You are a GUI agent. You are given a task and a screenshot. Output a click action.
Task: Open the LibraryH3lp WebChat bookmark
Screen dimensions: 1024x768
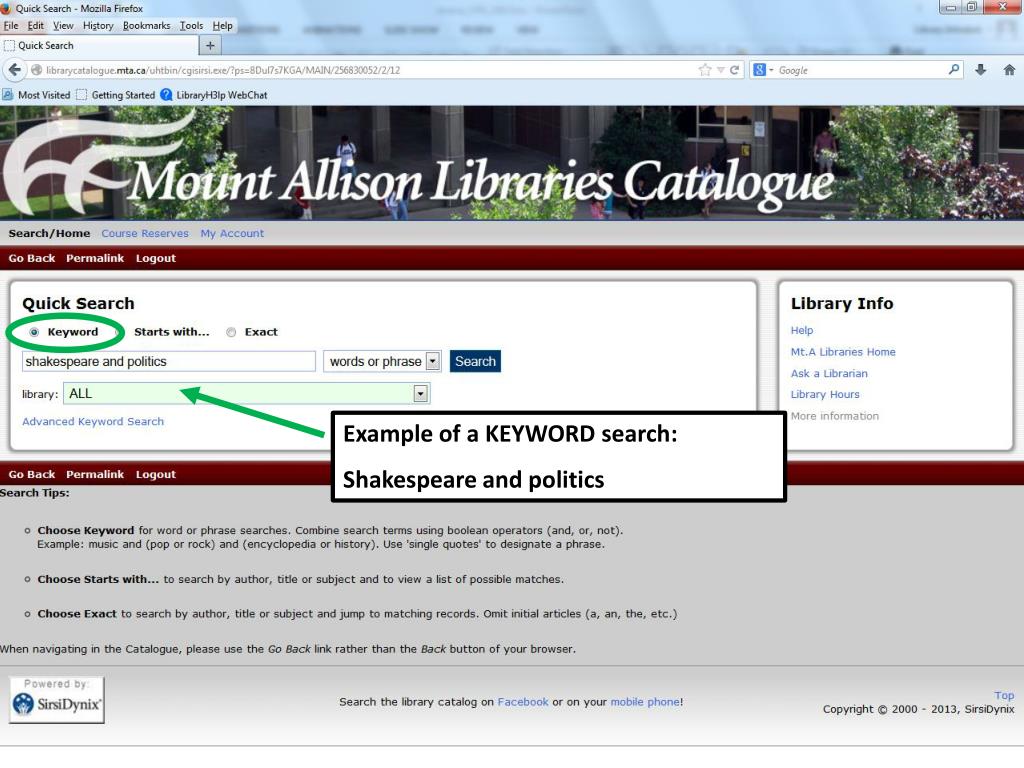click(214, 95)
